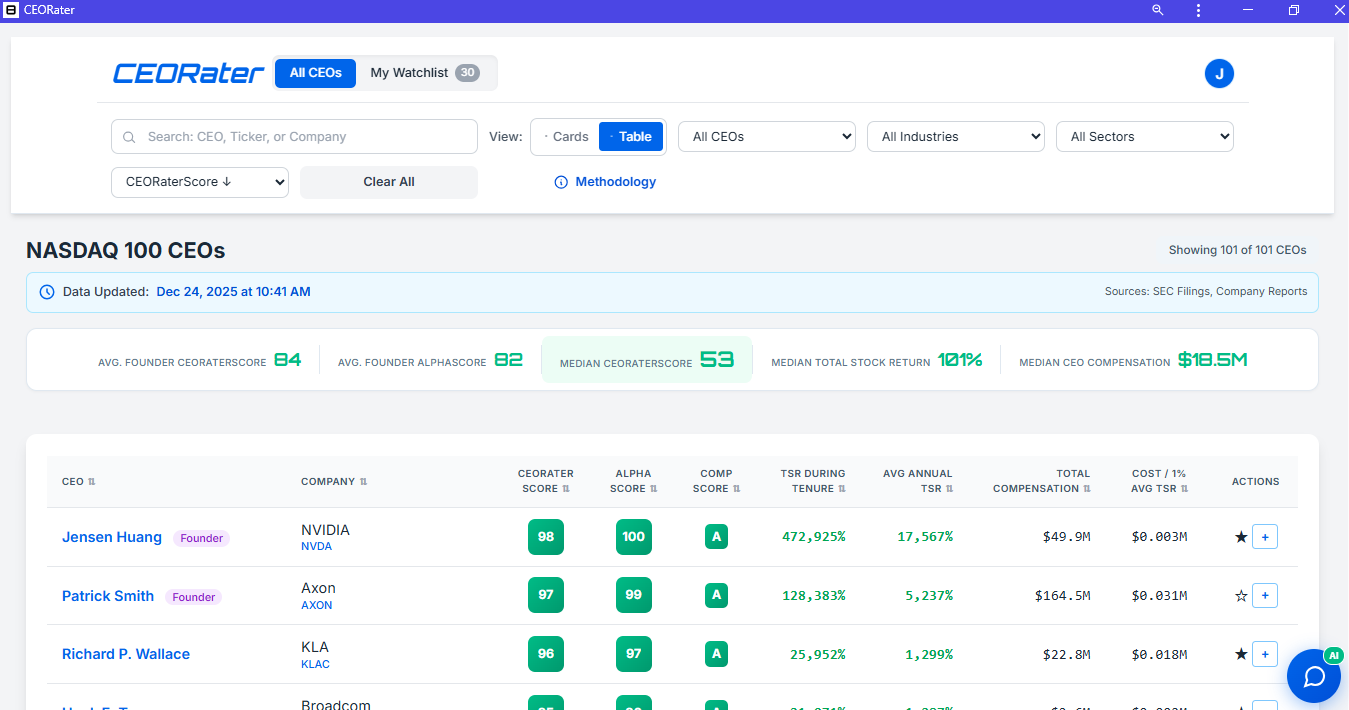Click the Avg. Founder CEORaterScore 84 stat
The height and width of the screenshot is (710, 1349).
199,360
